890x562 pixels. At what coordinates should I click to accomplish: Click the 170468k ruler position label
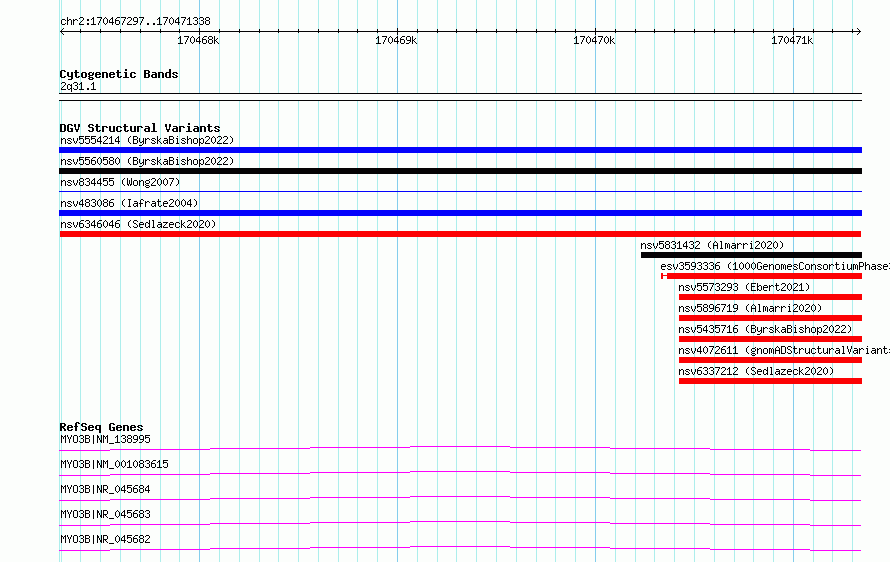pos(198,40)
